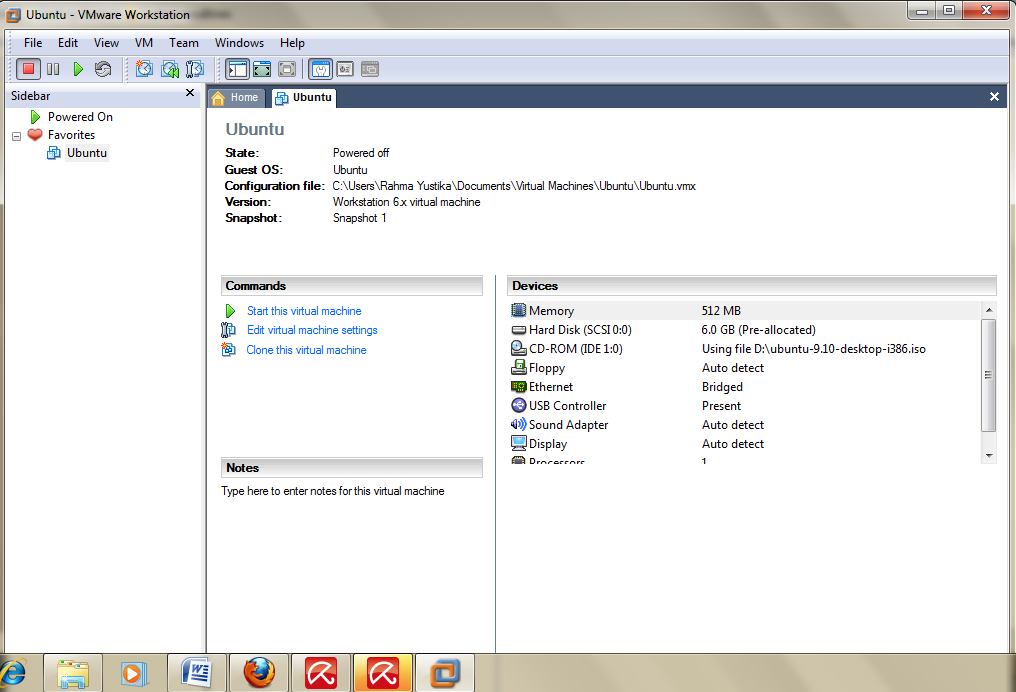Click the 512 MB memory value
The image size is (1016, 692).
721,310
